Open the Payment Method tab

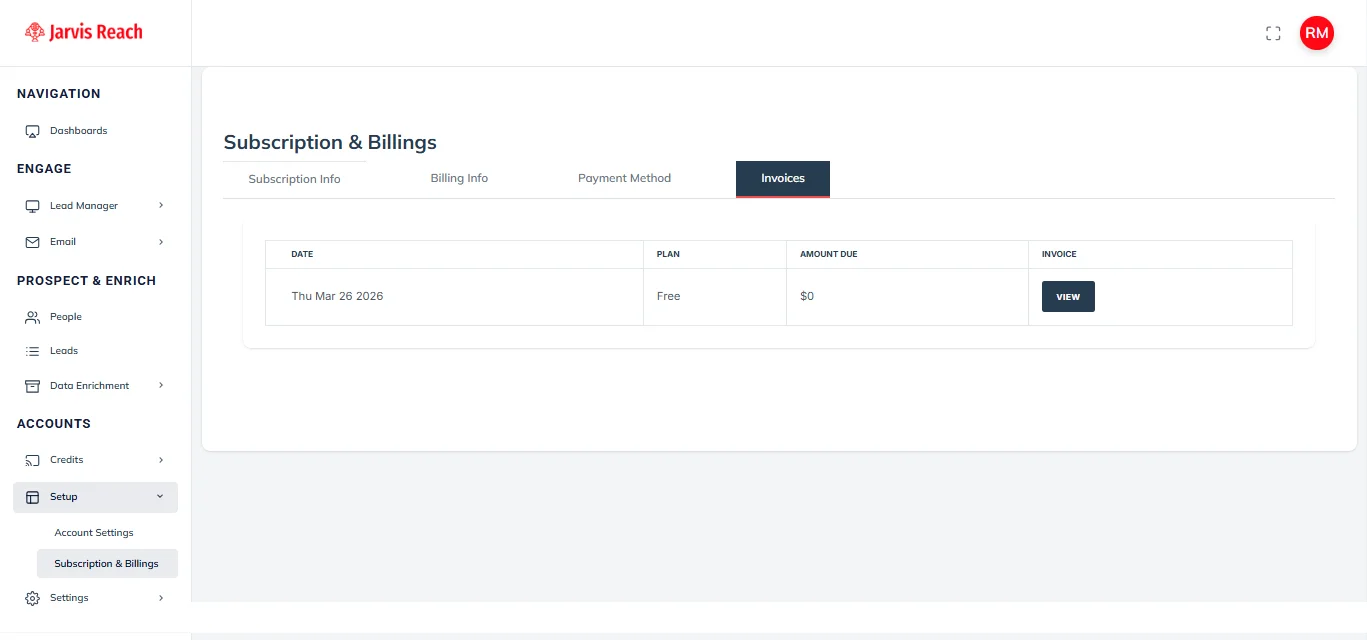pos(624,178)
